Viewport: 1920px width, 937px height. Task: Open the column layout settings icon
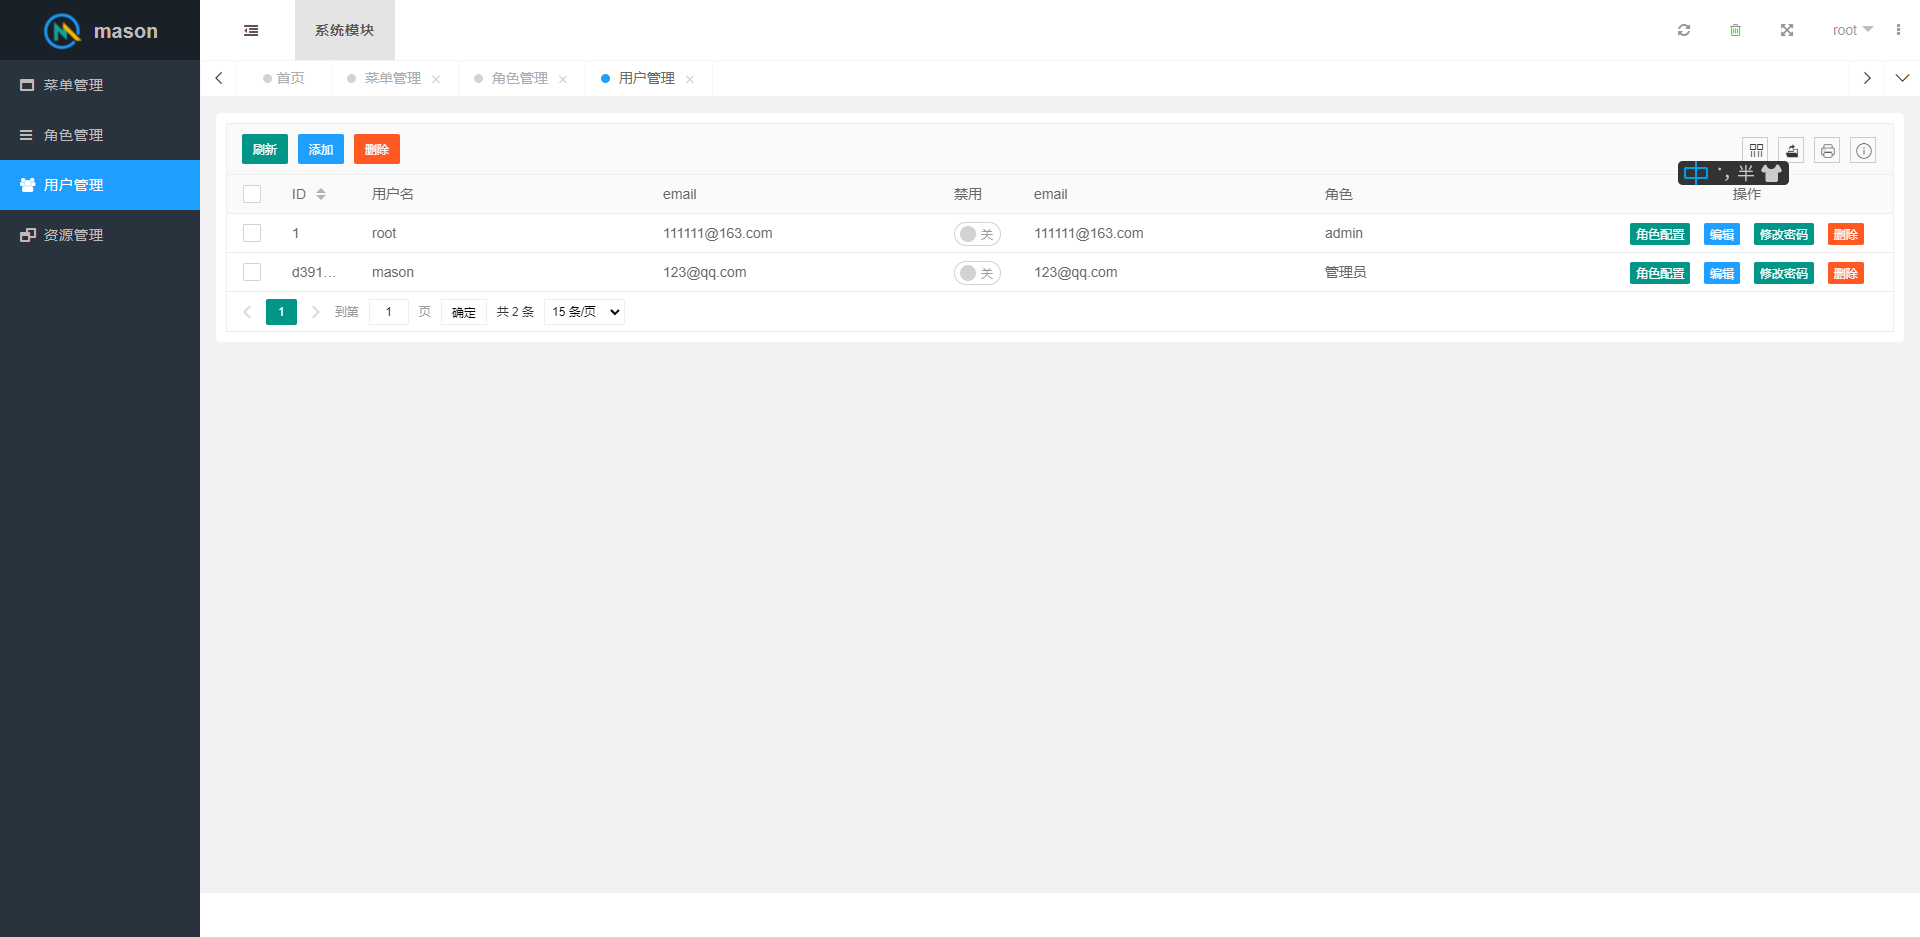tap(1756, 150)
